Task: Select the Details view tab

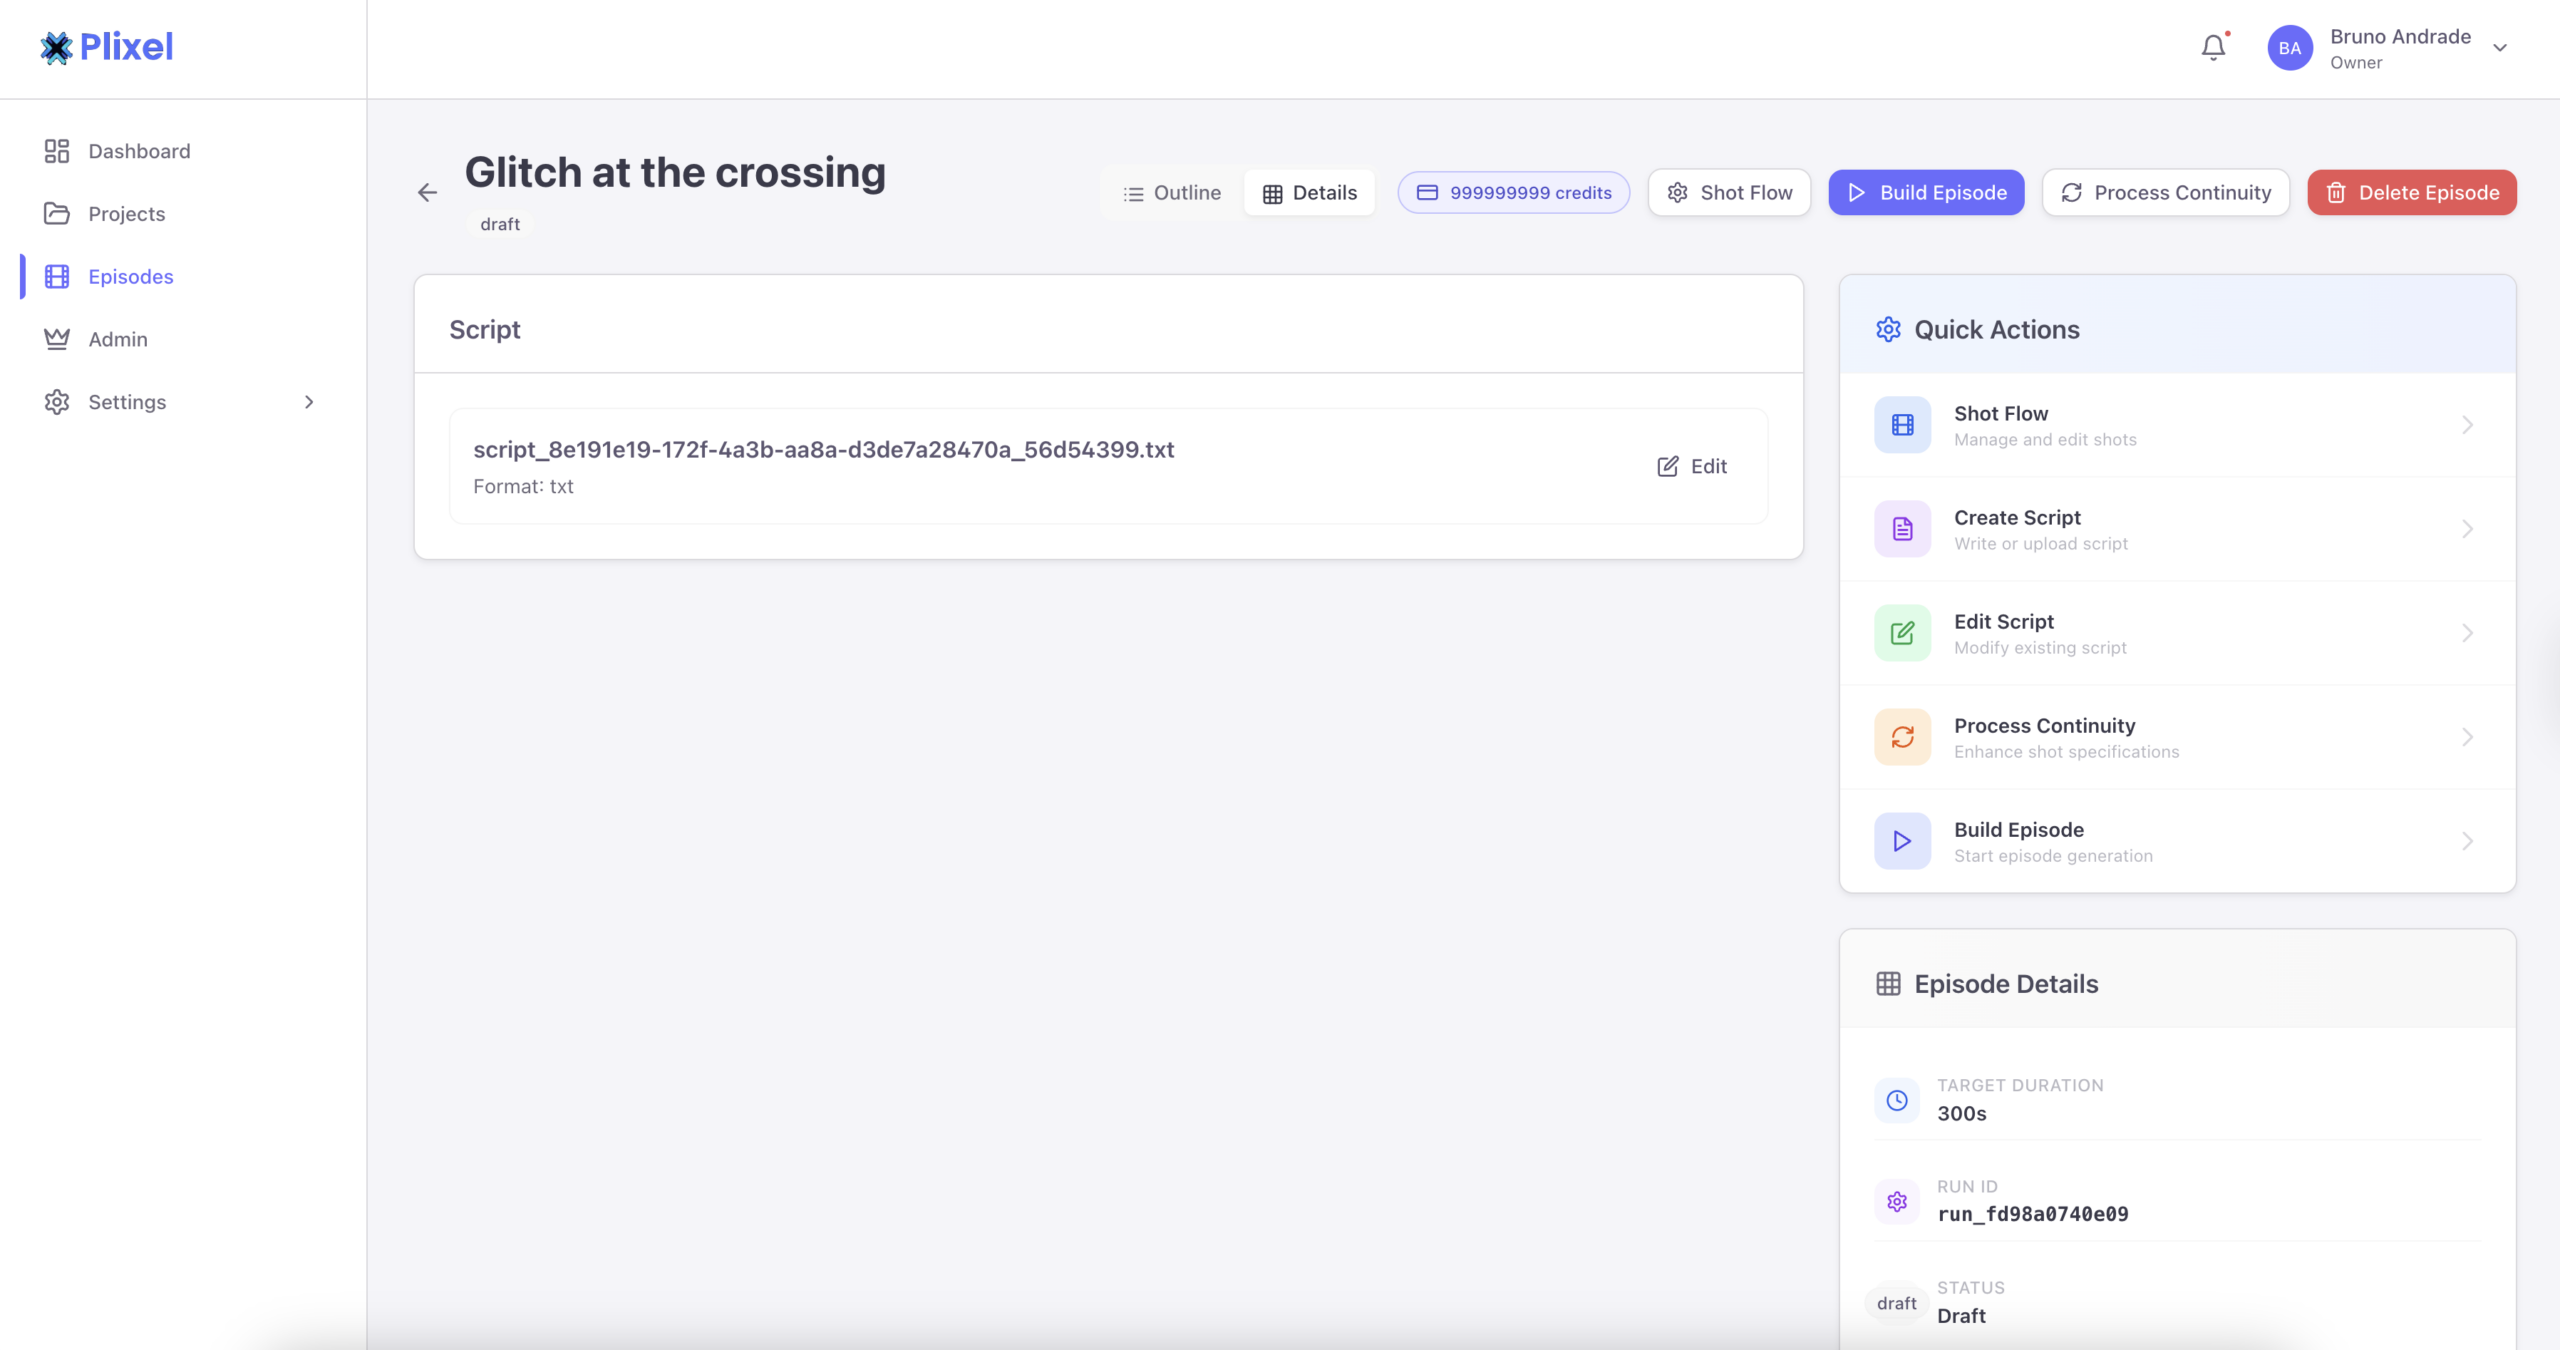Action: click(x=1309, y=193)
